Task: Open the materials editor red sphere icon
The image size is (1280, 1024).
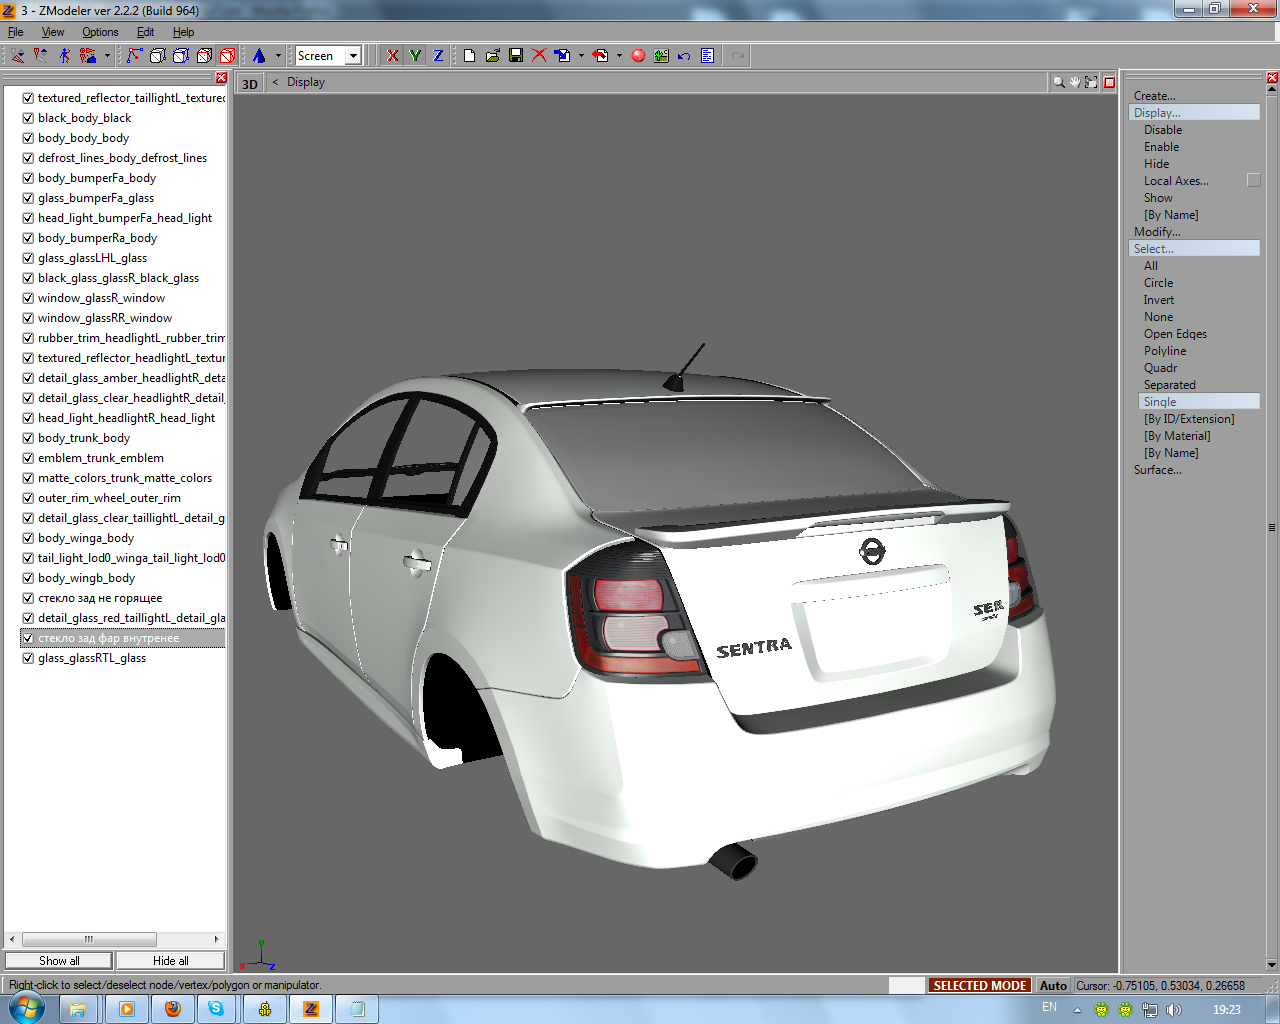Action: [x=638, y=56]
